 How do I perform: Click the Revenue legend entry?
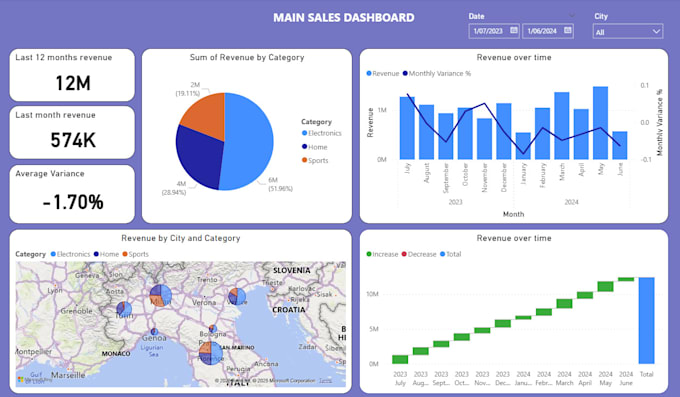pos(382,73)
